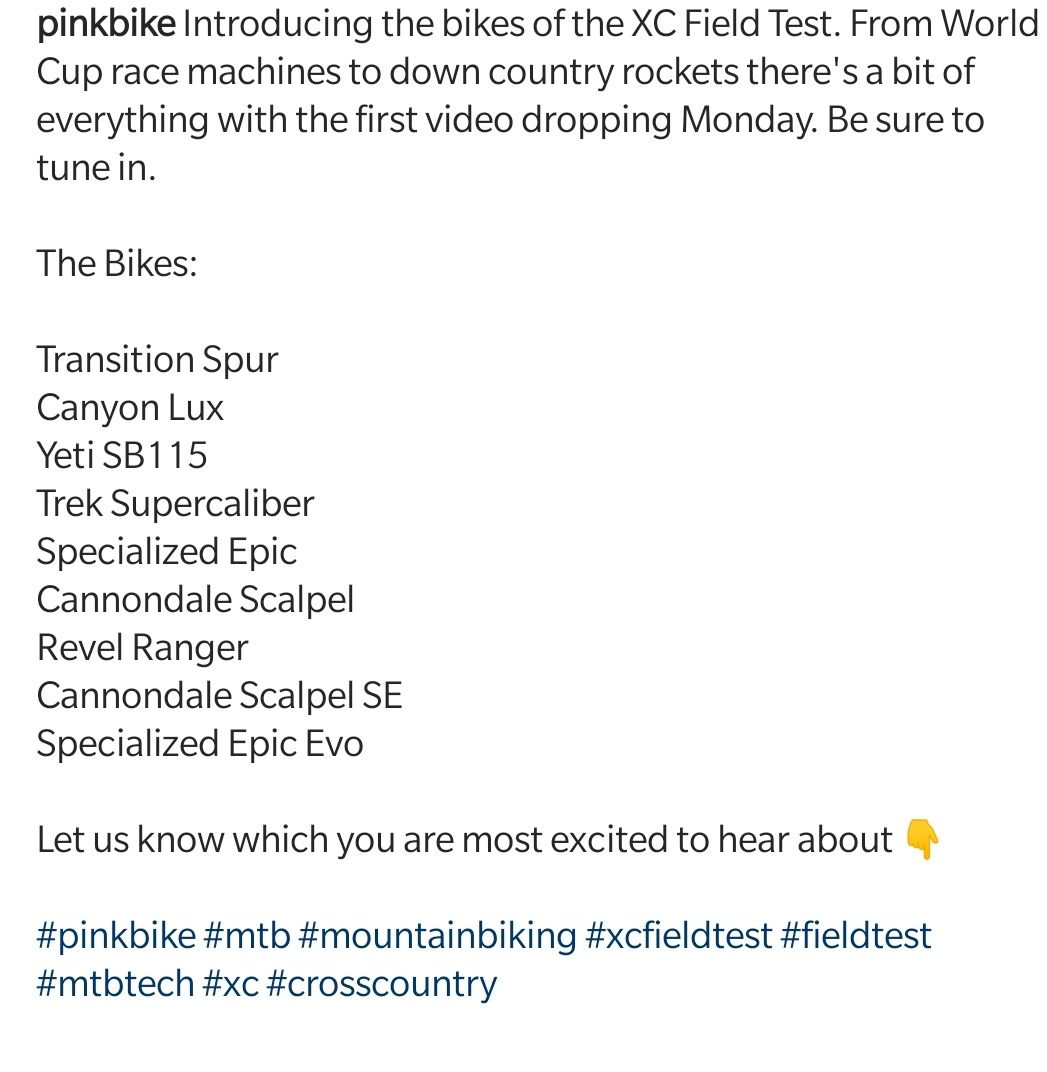Click the Yeti SB115 text
The height and width of the screenshot is (1072, 1047).
(x=122, y=455)
